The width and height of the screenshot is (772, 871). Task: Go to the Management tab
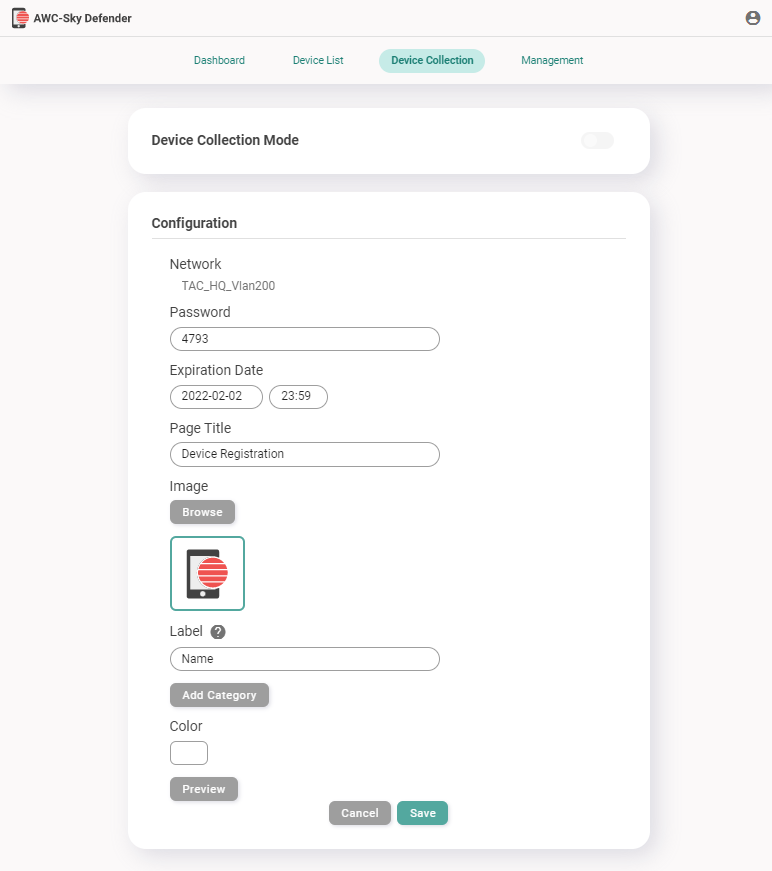(x=552, y=60)
